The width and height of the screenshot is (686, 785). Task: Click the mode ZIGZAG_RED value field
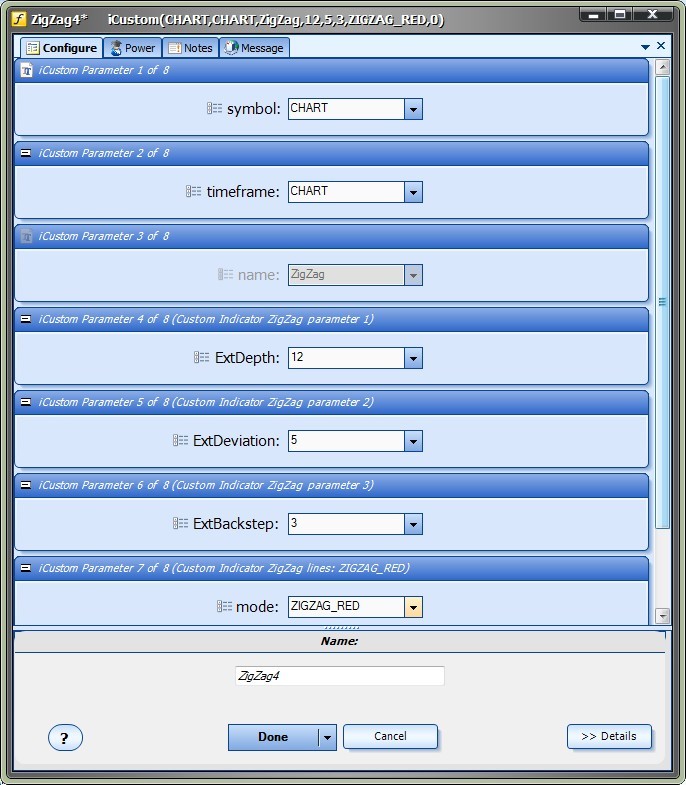(346, 607)
